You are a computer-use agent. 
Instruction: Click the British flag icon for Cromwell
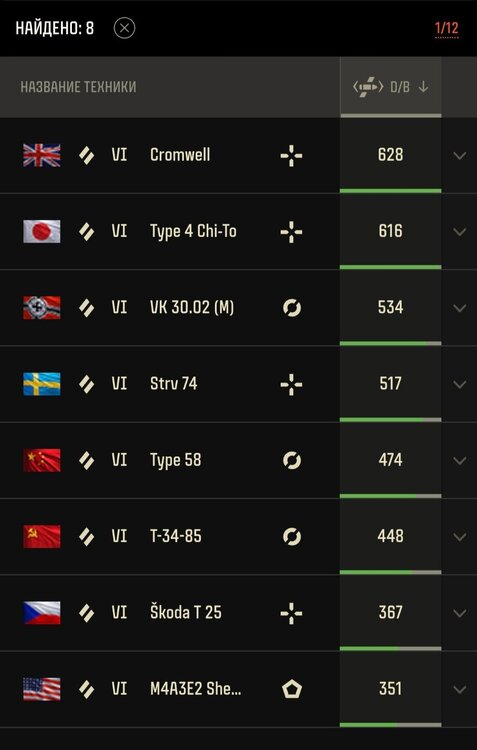(42, 155)
